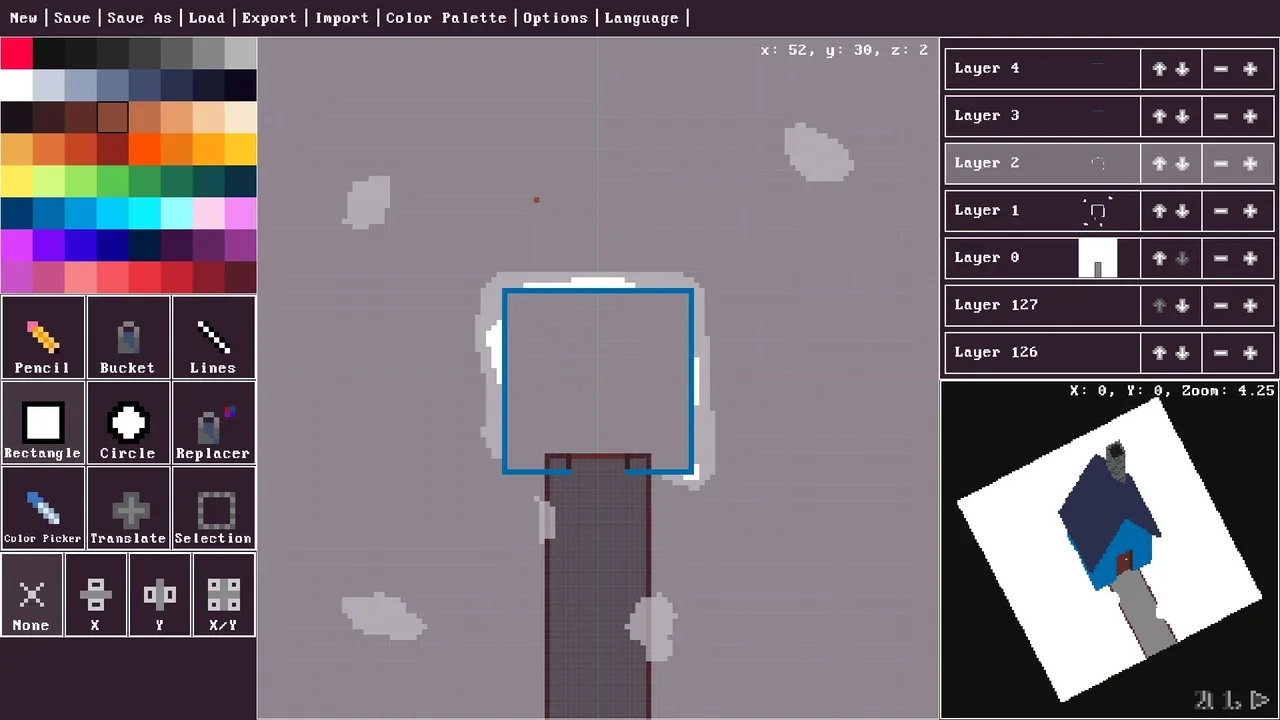The height and width of the screenshot is (720, 1280).
Task: Open the Color Palette menu
Action: point(446,18)
